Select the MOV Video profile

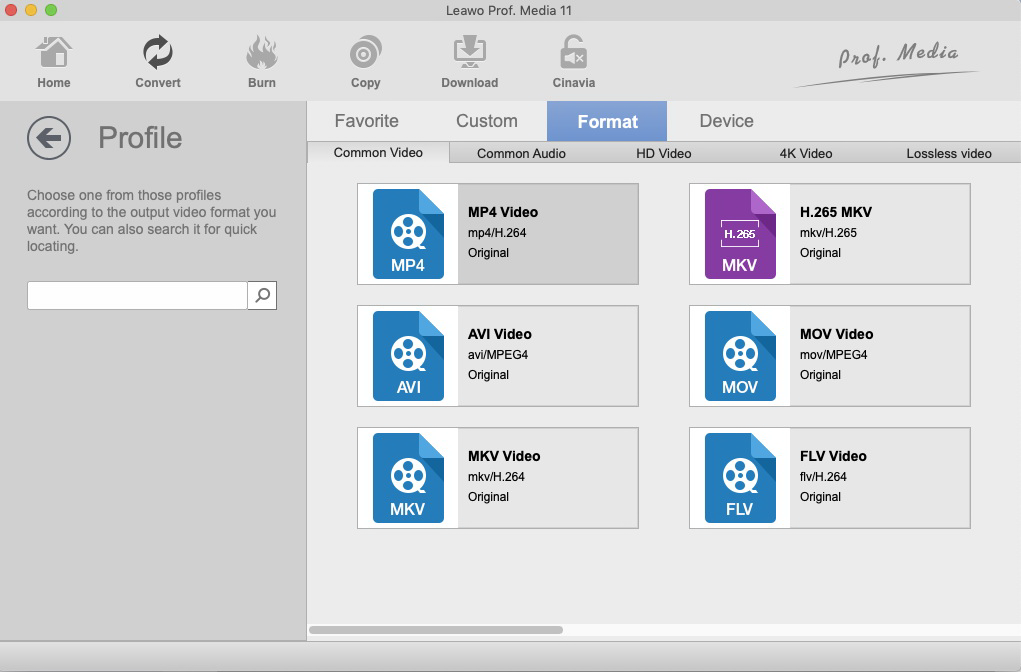click(x=829, y=356)
